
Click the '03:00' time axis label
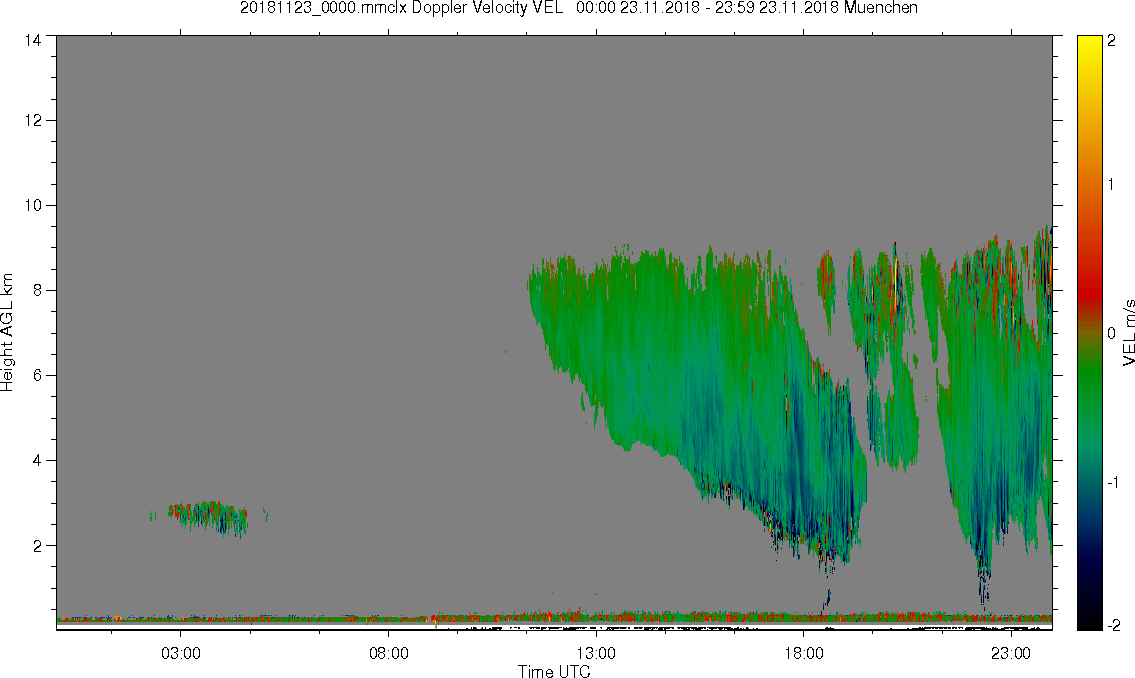[180, 653]
